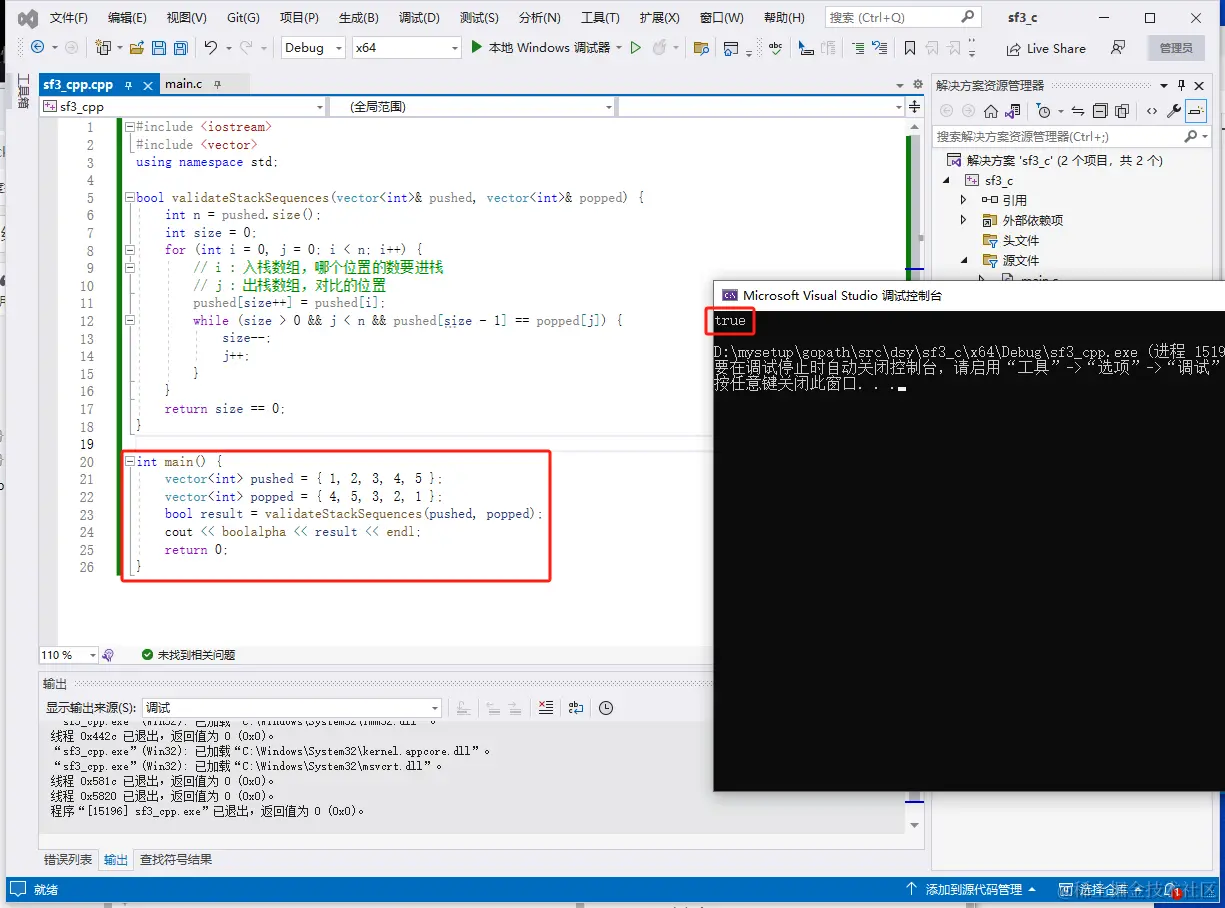Click the 本地 Windows 调试器 run button
This screenshot has width=1225, height=908.
[x=540, y=47]
